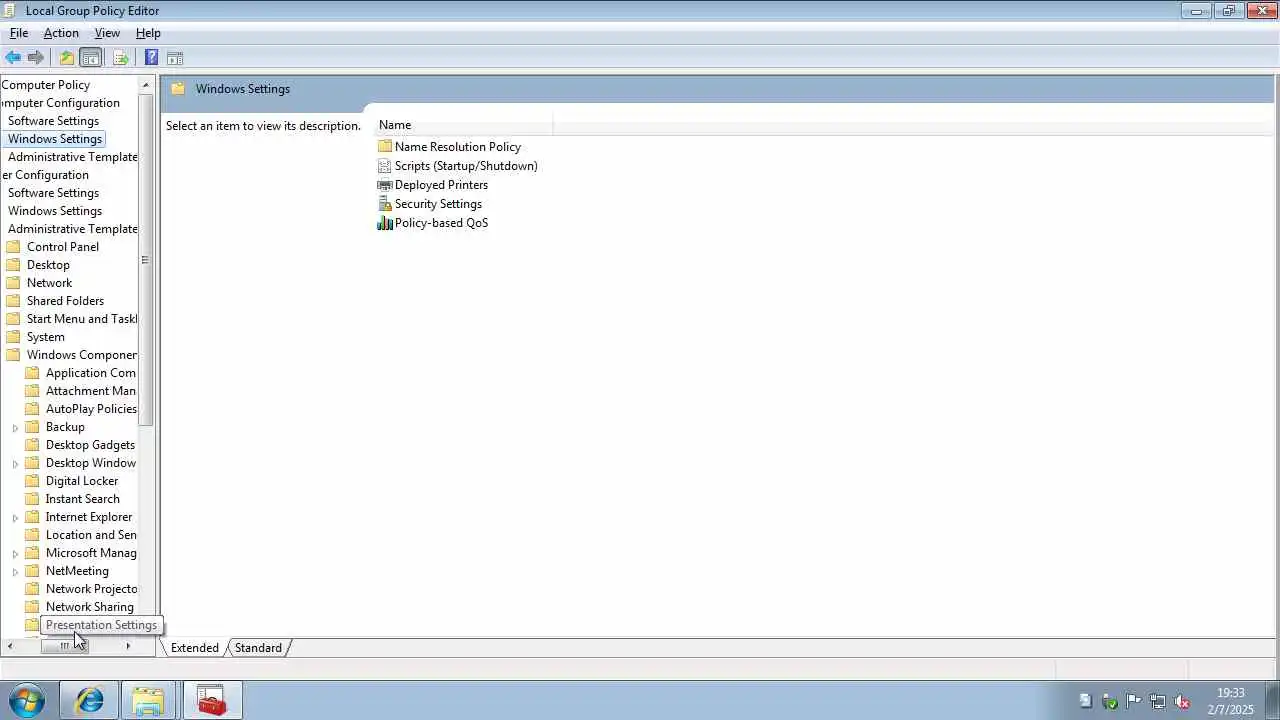Viewport: 1280px width, 720px height.
Task: Click the tree pane scroll up arrow
Action: 146,85
